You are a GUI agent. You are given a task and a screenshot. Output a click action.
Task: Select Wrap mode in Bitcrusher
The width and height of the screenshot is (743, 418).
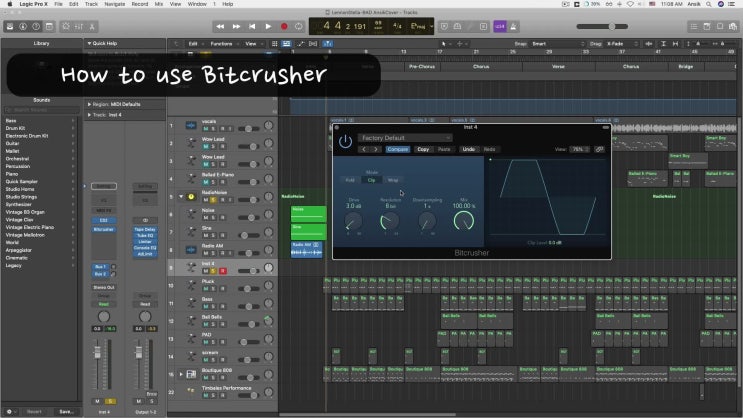coord(393,180)
